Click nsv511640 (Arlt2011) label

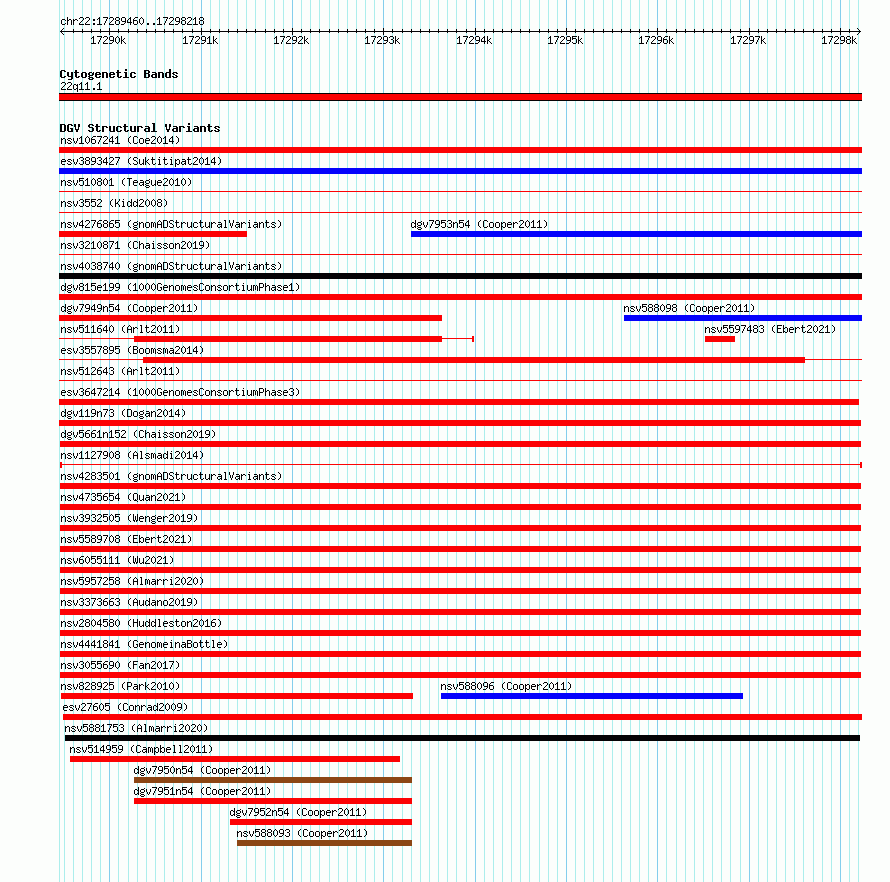point(120,329)
